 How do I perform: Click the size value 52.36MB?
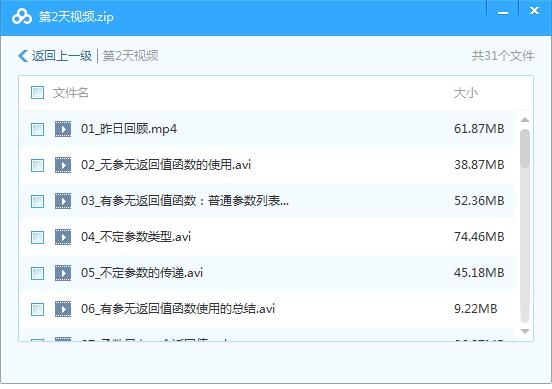click(x=479, y=201)
